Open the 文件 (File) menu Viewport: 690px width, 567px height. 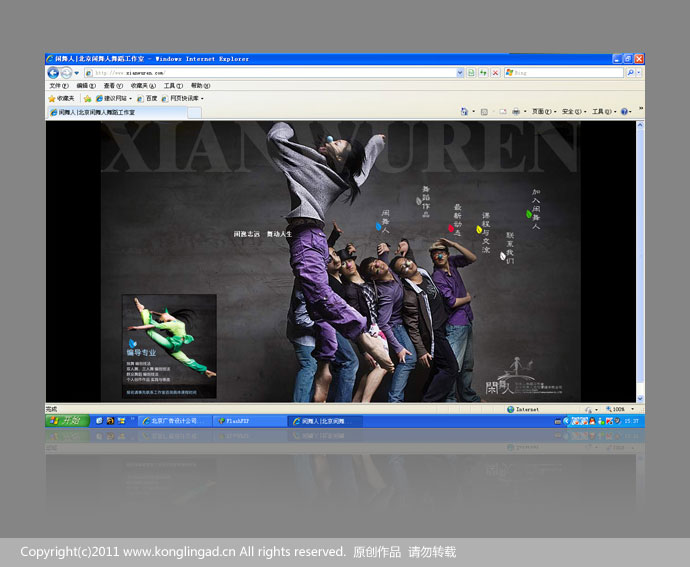click(x=58, y=86)
